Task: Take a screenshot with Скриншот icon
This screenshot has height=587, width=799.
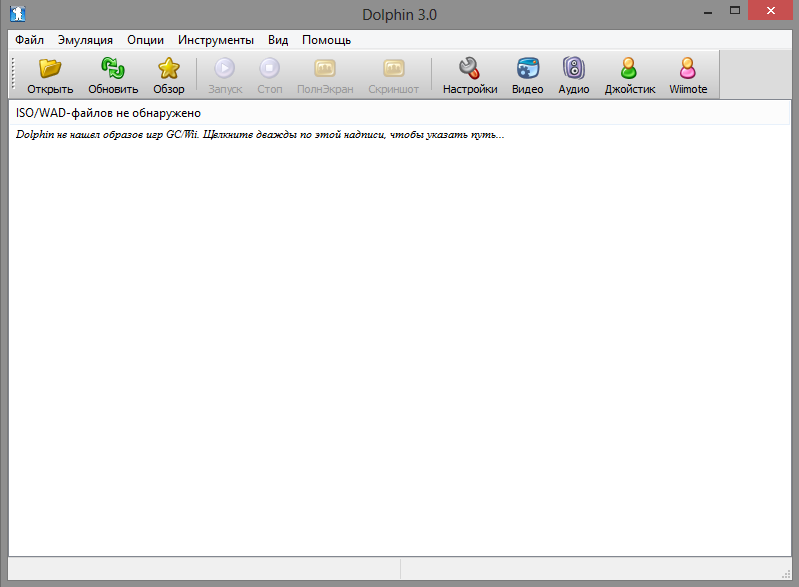Action: coord(393,68)
